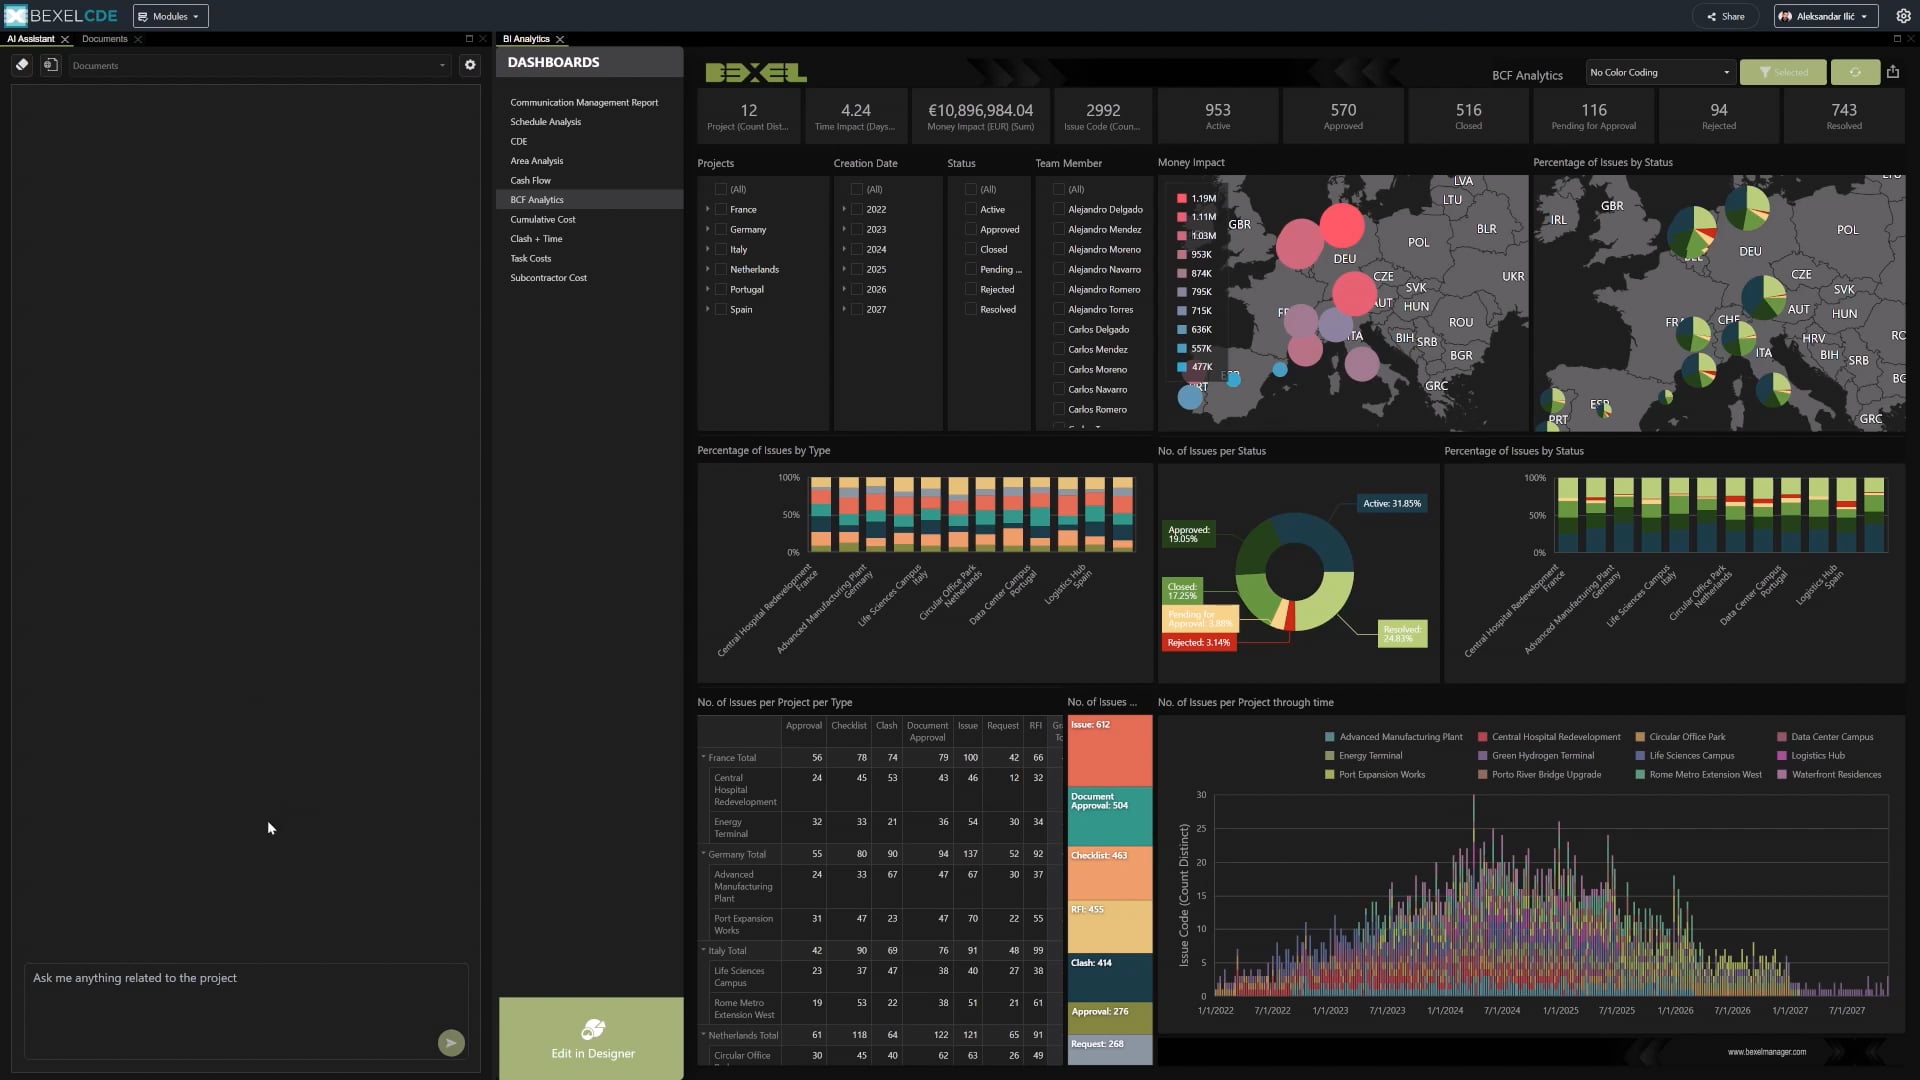This screenshot has height=1080, width=1920.
Task: Click the Document Approval: 504 treemap block
Action: 1110,817
